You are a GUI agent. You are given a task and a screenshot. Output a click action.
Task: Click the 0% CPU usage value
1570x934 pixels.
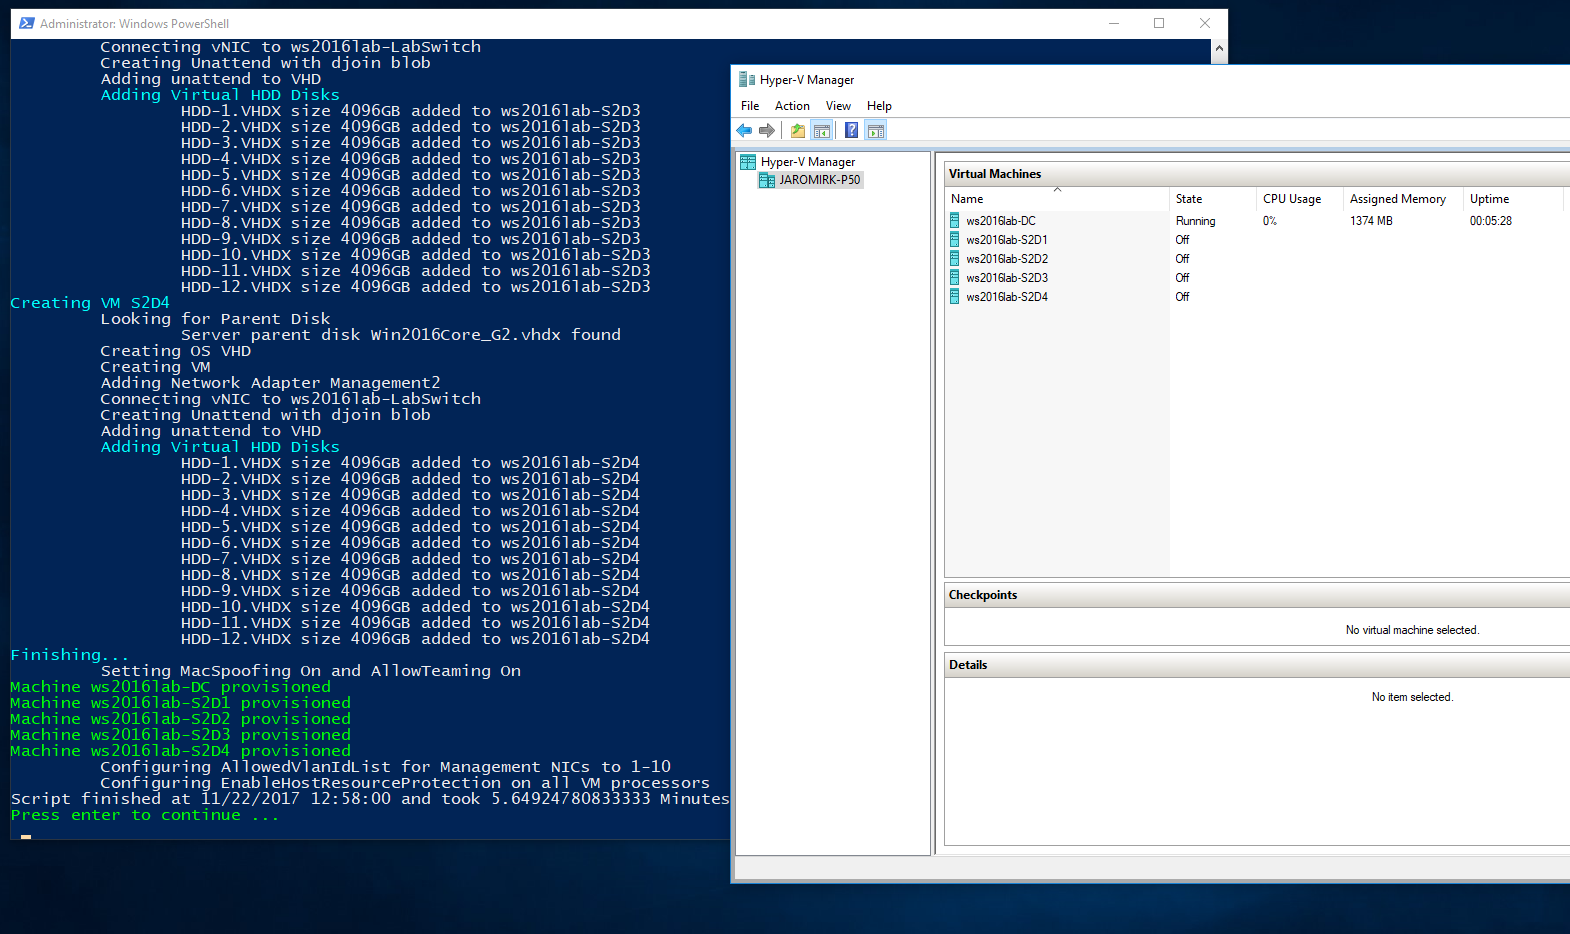1269,221
